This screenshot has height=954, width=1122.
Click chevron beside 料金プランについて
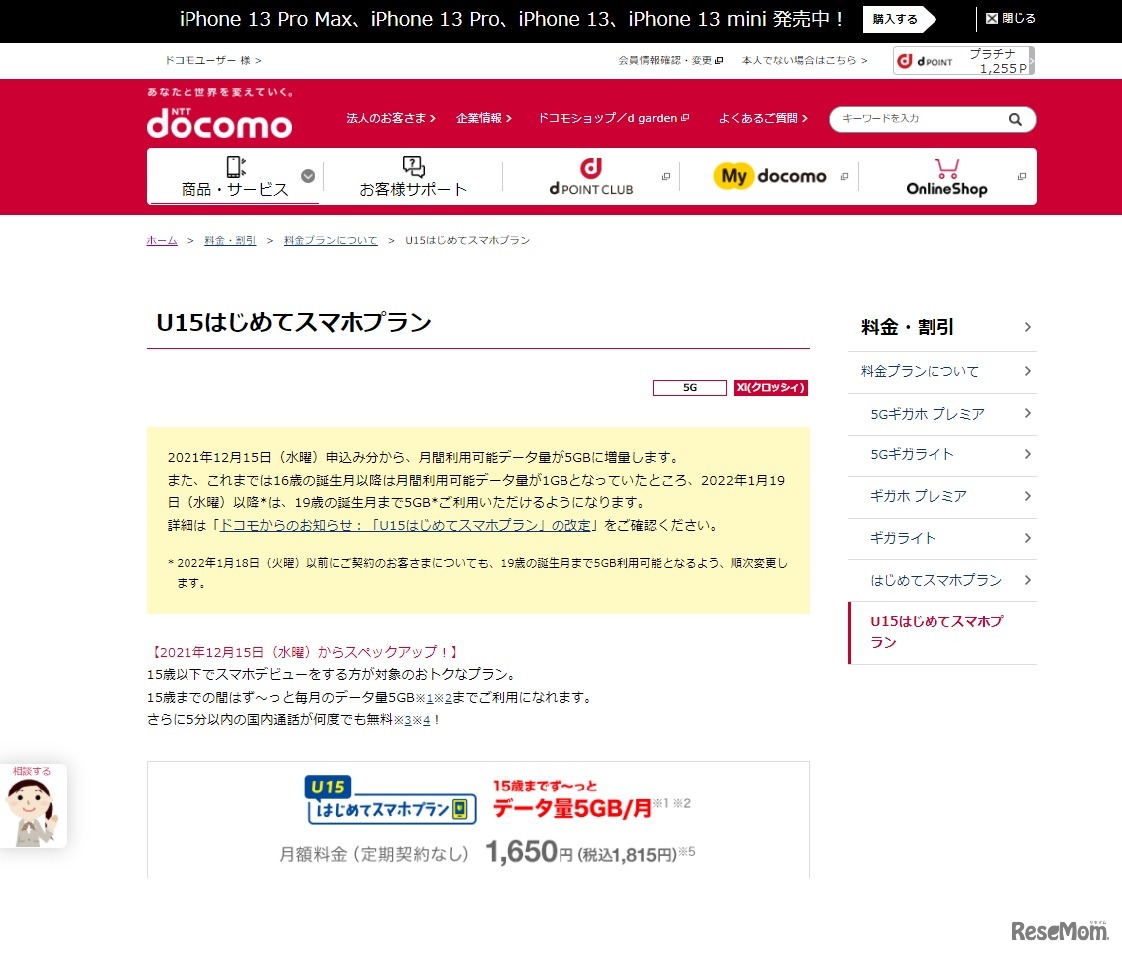click(1028, 371)
